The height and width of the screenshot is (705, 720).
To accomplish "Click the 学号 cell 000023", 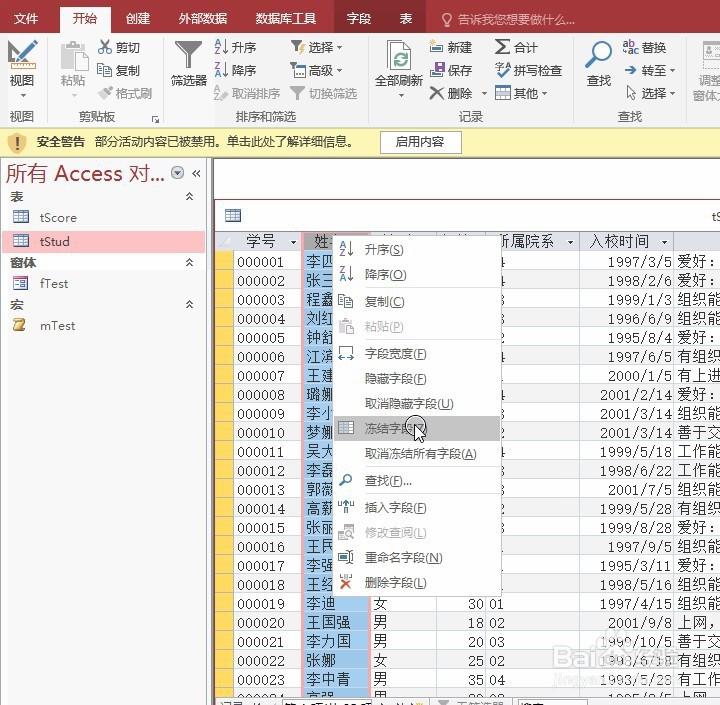I will point(267,679).
